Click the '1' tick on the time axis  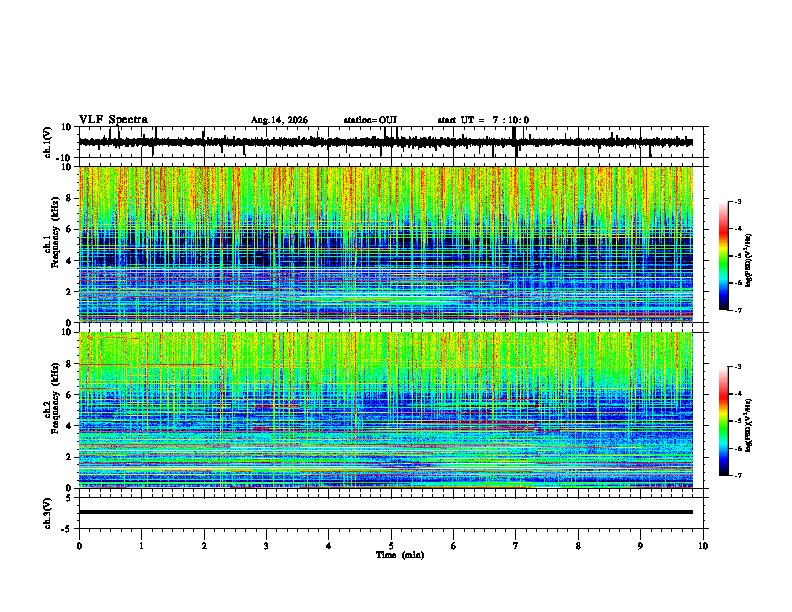click(x=141, y=546)
